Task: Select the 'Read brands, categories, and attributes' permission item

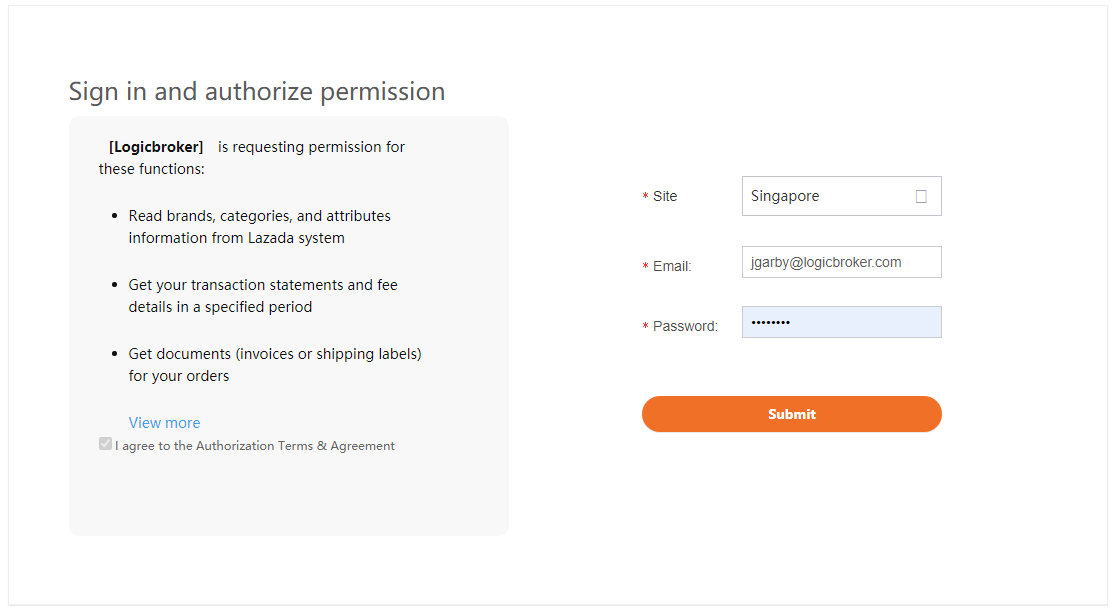Action: click(259, 227)
